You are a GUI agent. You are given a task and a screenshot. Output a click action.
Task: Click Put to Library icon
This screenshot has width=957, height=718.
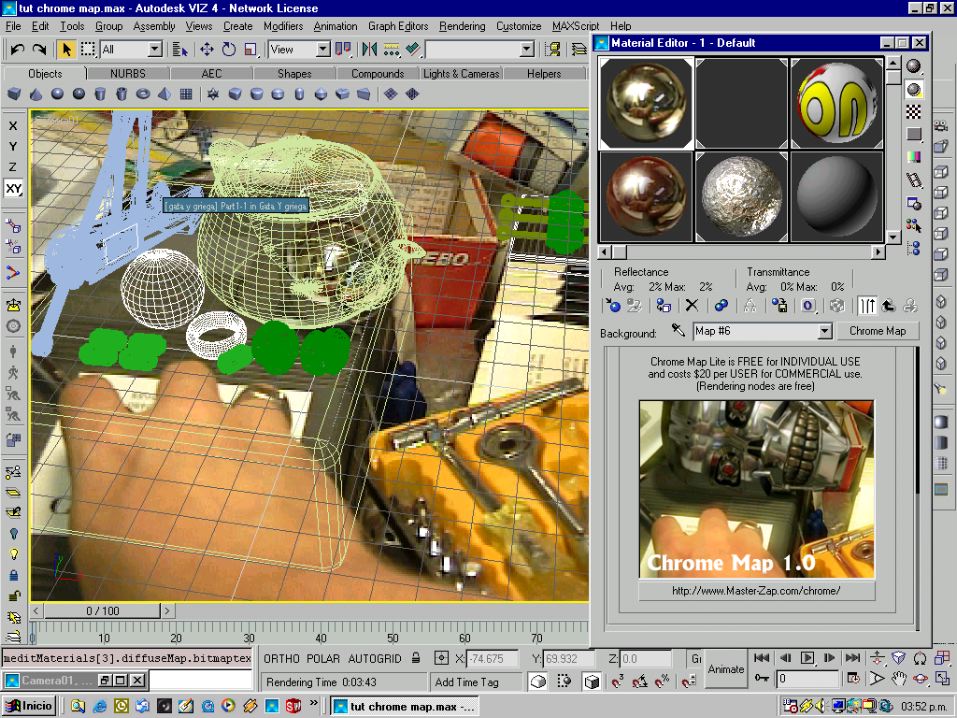coord(779,305)
